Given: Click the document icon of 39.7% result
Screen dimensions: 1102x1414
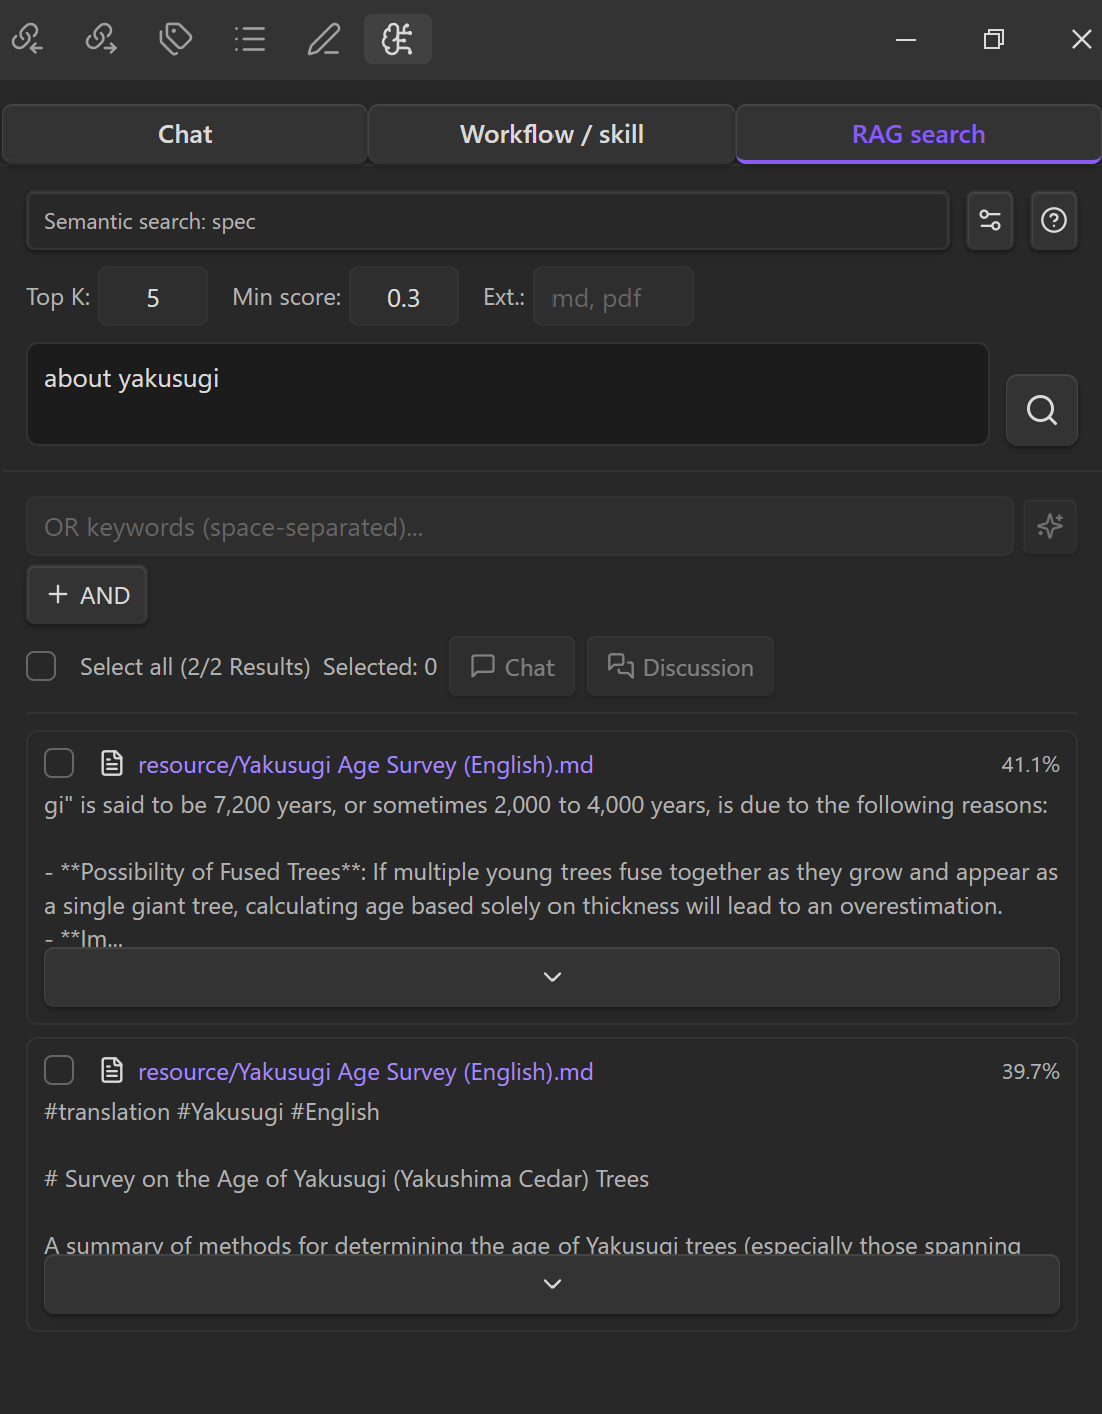Looking at the screenshot, I should [x=112, y=1071].
